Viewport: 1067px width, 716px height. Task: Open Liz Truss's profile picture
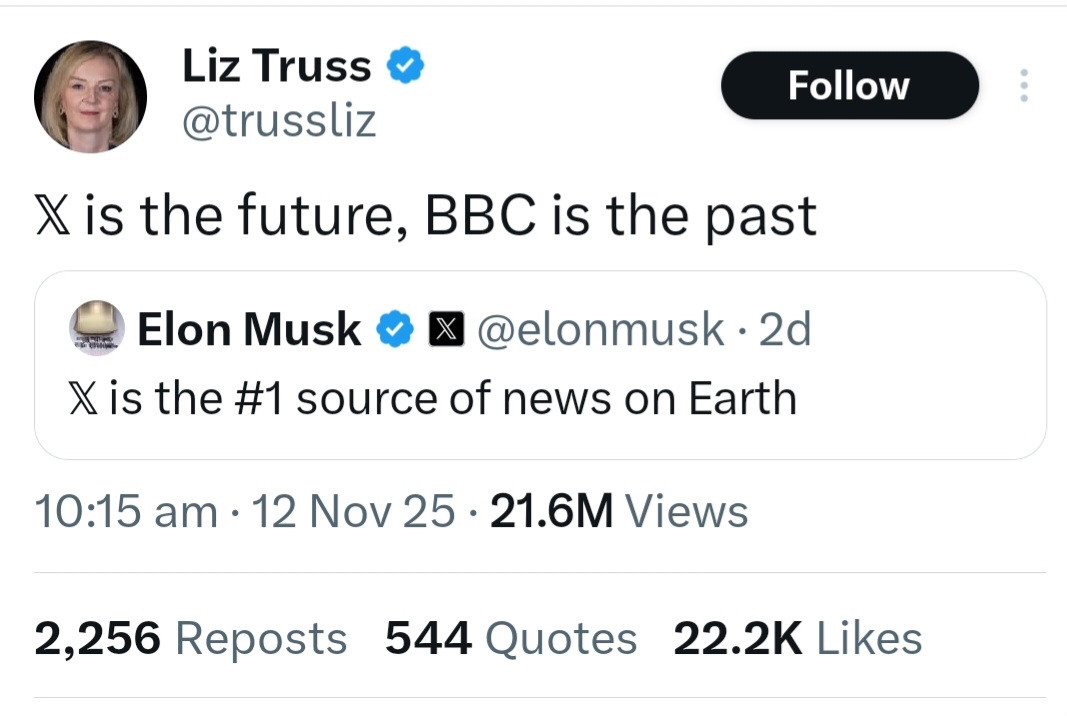click(91, 97)
